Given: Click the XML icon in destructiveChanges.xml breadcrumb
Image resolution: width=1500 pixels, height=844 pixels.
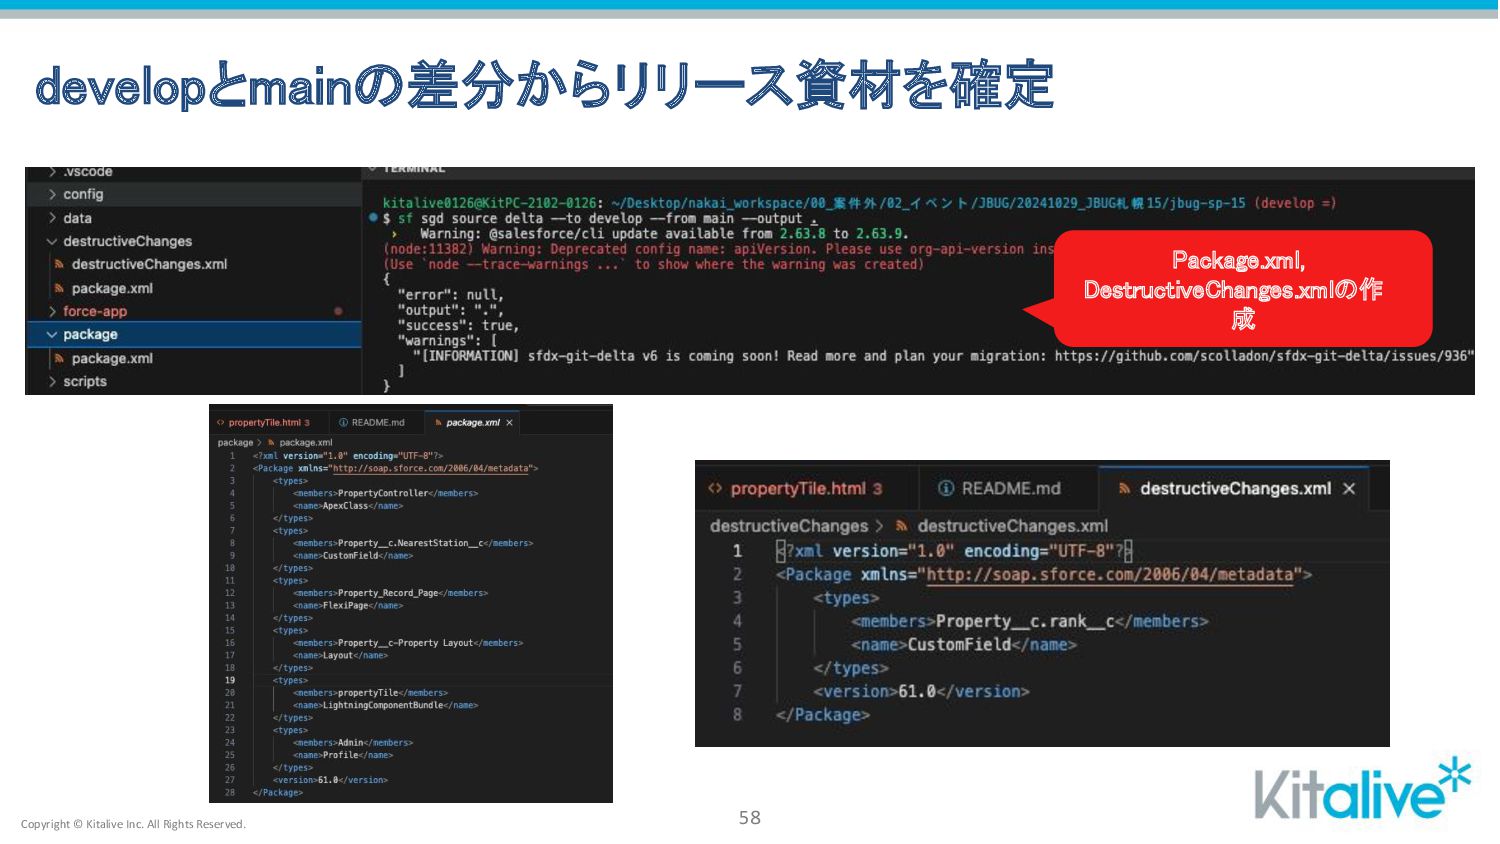Looking at the screenshot, I should click(x=902, y=526).
